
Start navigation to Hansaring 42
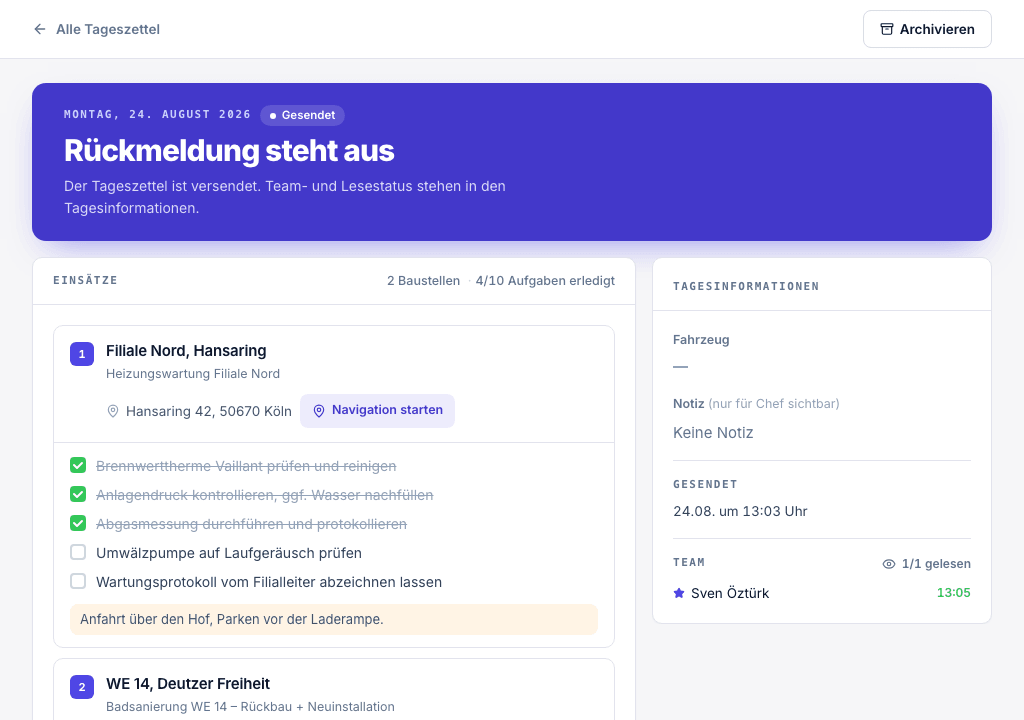point(377,410)
